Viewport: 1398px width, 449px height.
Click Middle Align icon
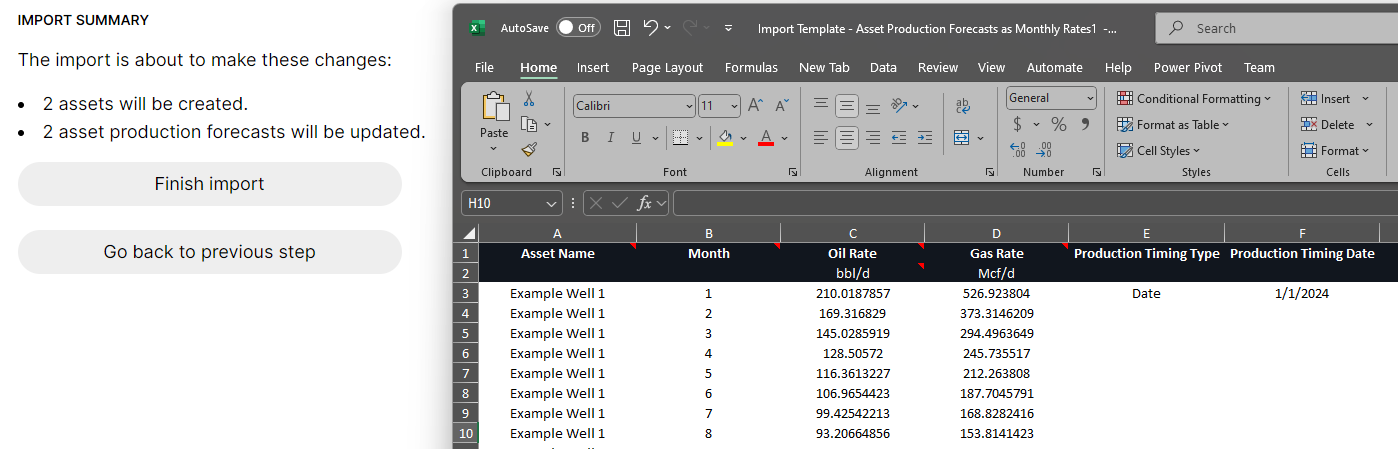(847, 105)
